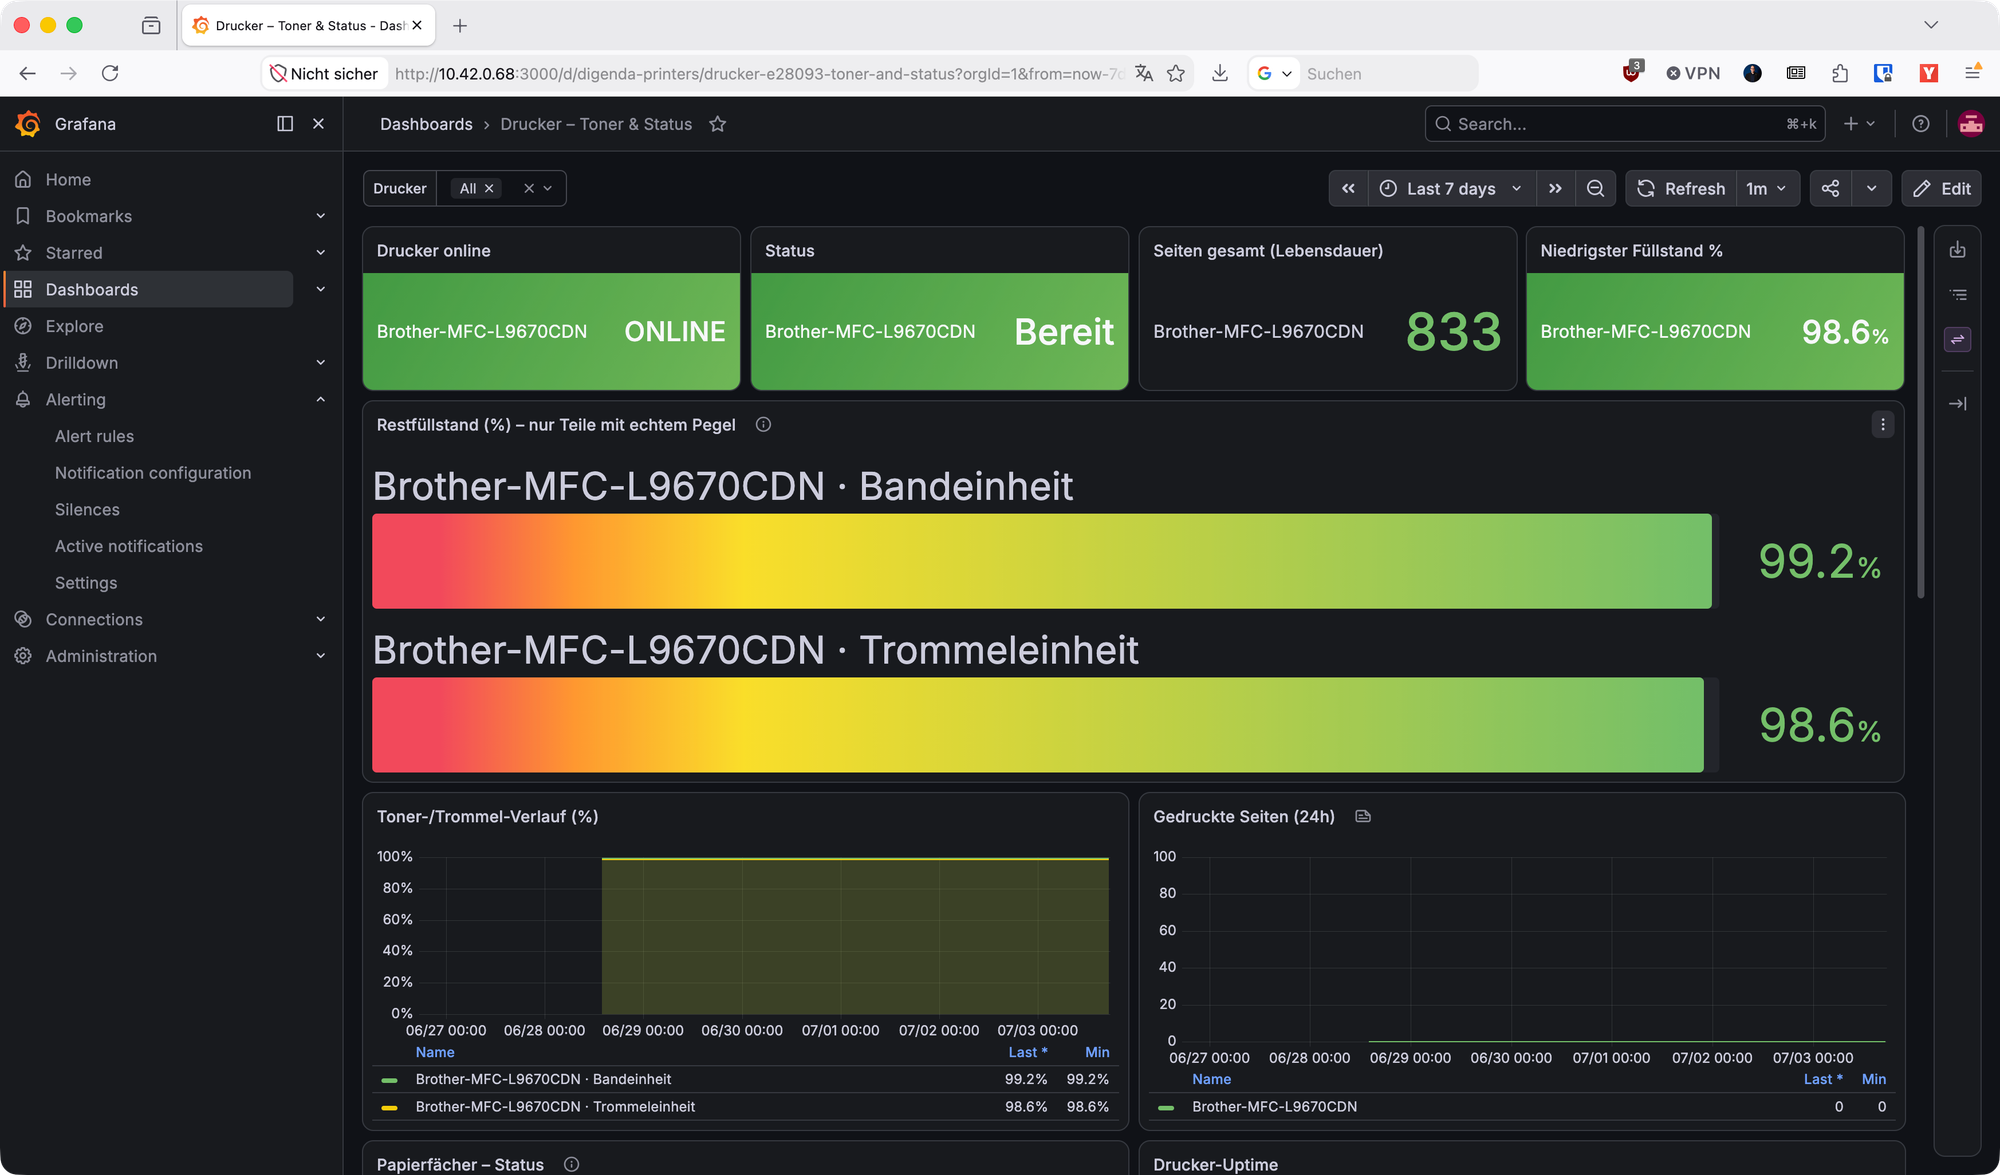This screenshot has height=1175, width=2000.
Task: Open the 1m auto-refresh interval dropdown
Action: point(1767,188)
